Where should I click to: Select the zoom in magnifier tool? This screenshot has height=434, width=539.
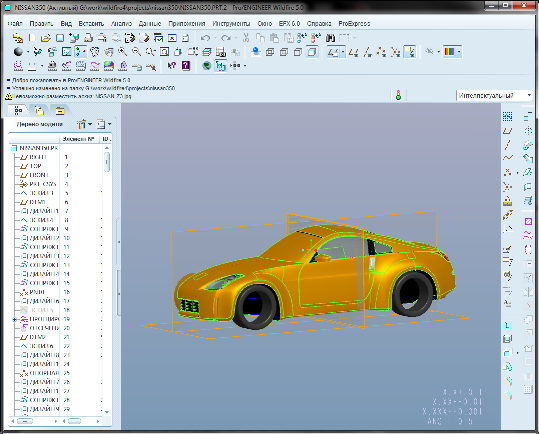pos(122,52)
